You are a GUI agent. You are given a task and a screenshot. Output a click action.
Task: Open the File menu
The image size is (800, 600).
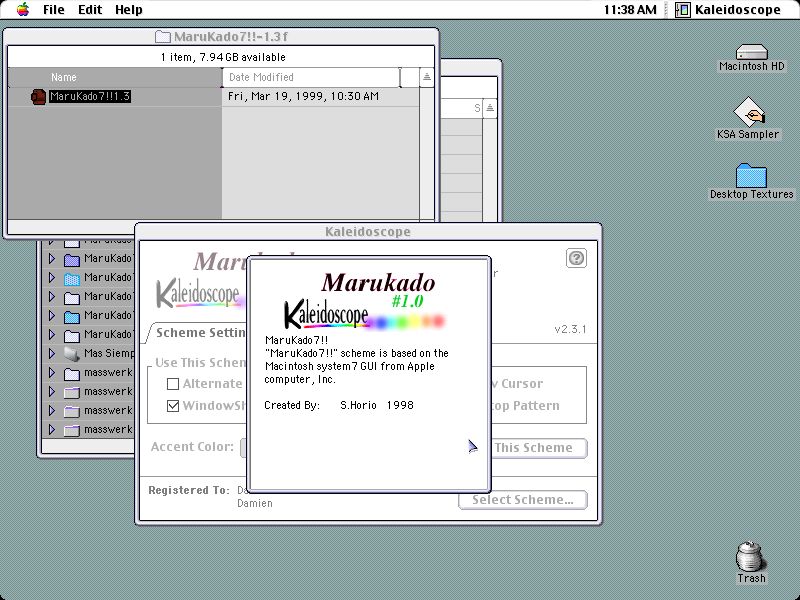pyautogui.click(x=54, y=10)
